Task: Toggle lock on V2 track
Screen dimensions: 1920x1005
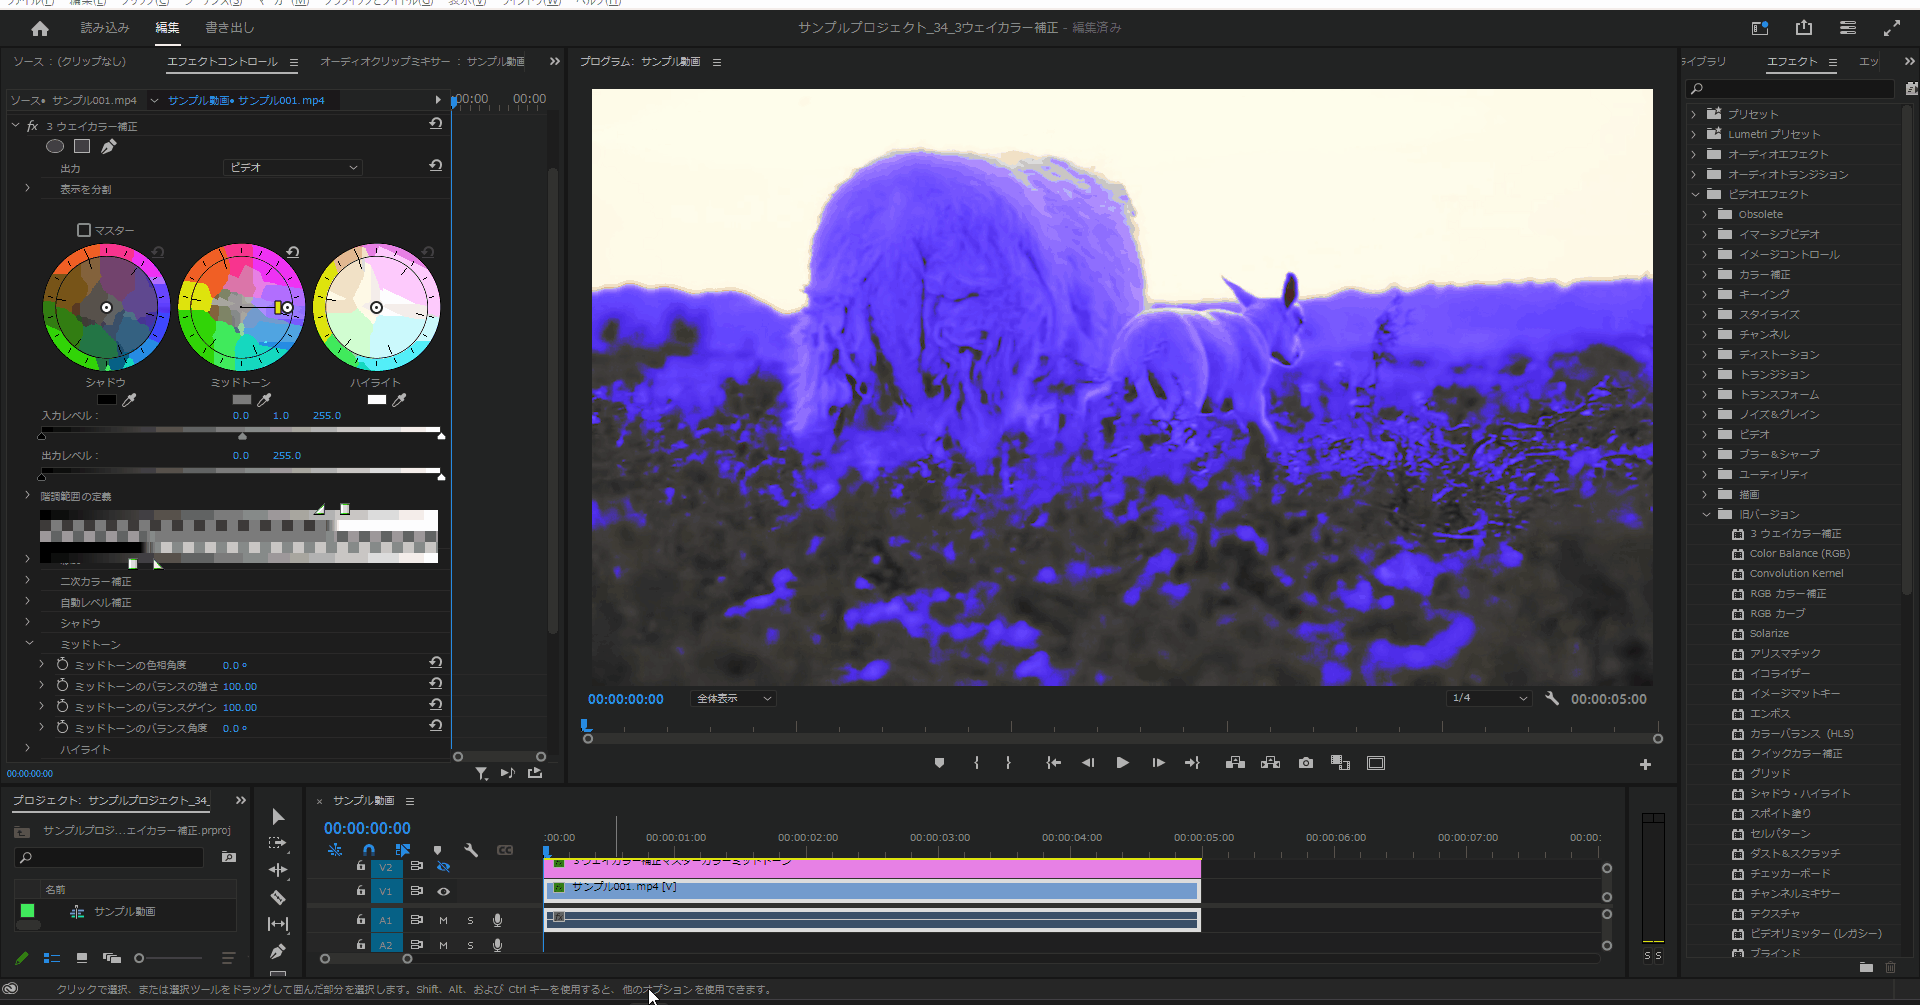Action: point(361,866)
